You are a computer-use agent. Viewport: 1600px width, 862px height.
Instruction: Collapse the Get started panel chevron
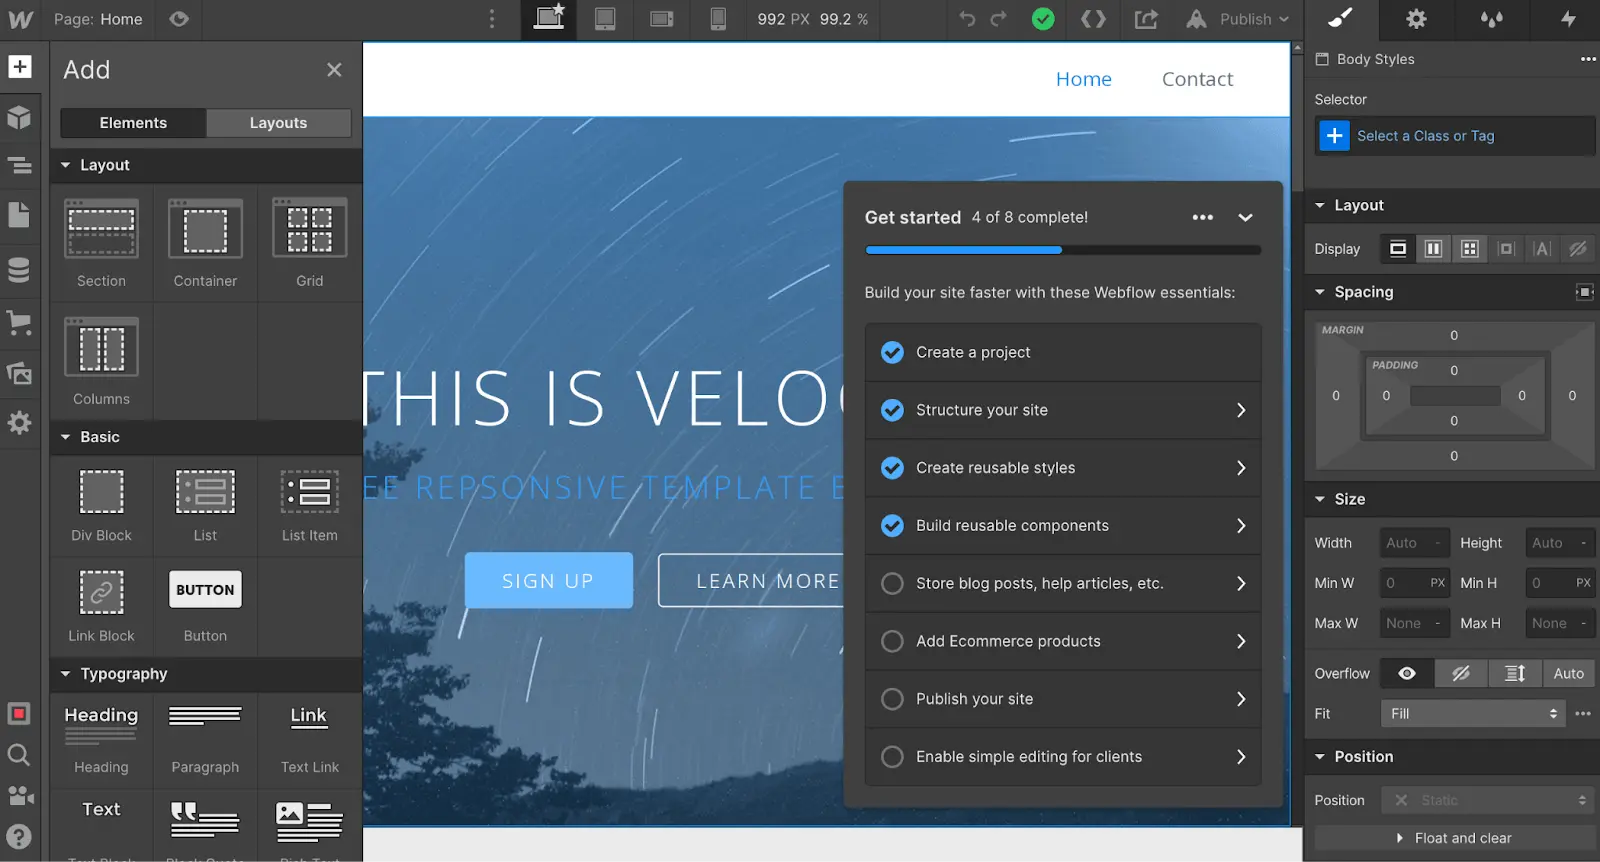[1245, 218]
